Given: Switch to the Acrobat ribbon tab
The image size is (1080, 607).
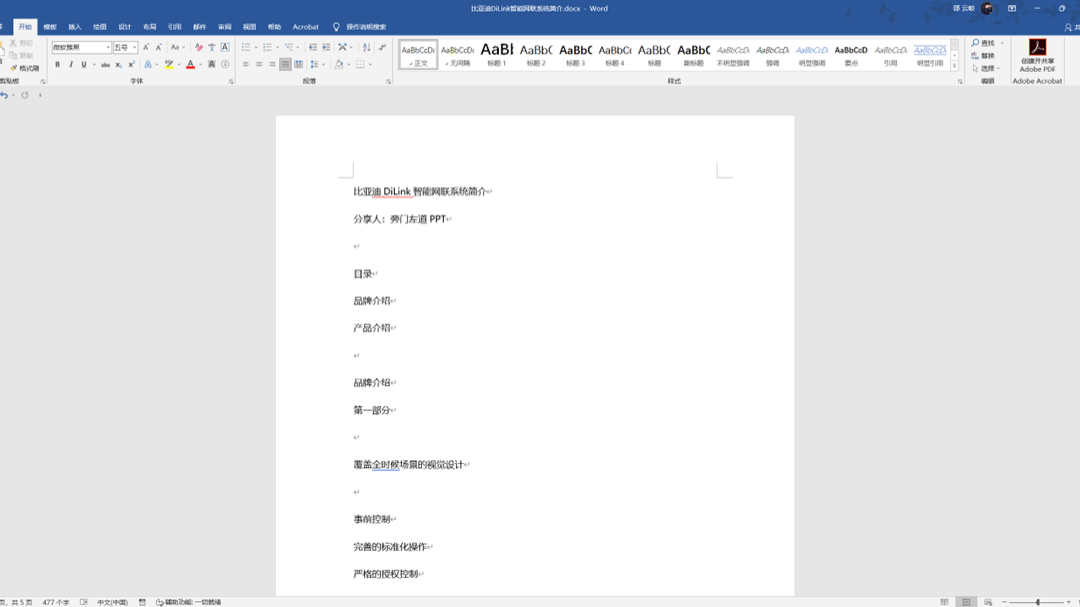Looking at the screenshot, I should point(305,27).
